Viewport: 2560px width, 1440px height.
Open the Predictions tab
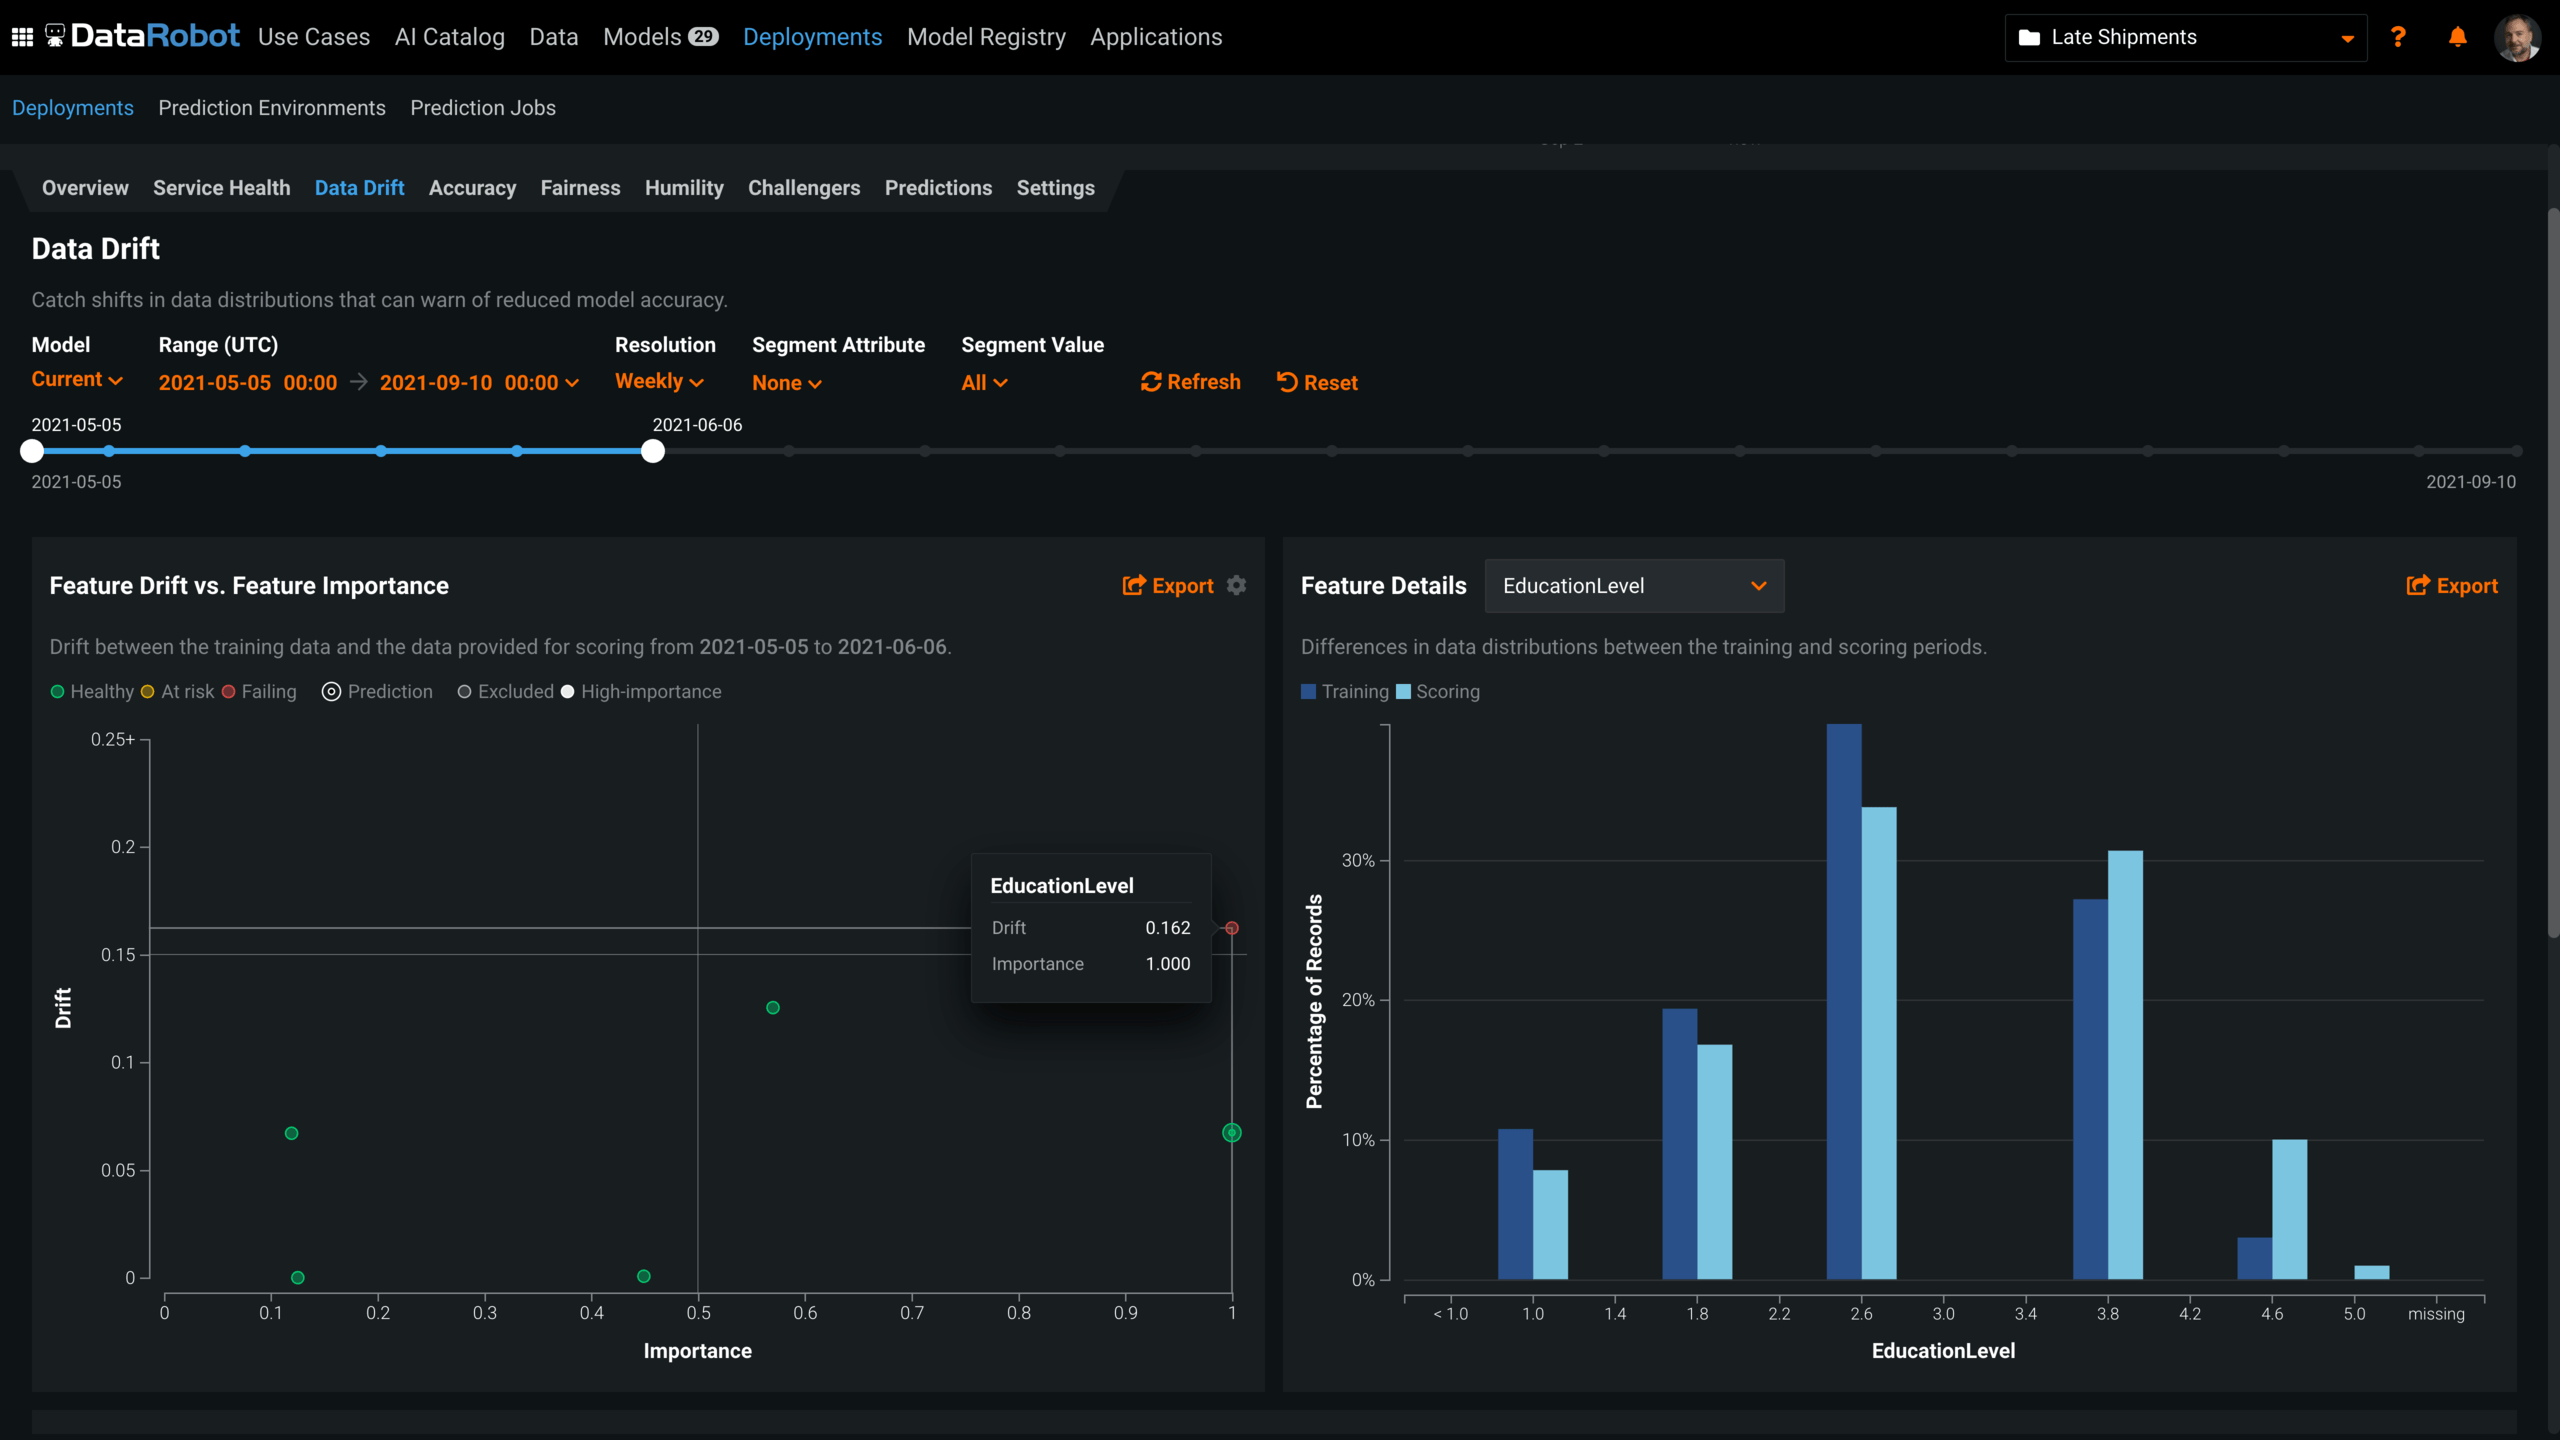(x=938, y=188)
